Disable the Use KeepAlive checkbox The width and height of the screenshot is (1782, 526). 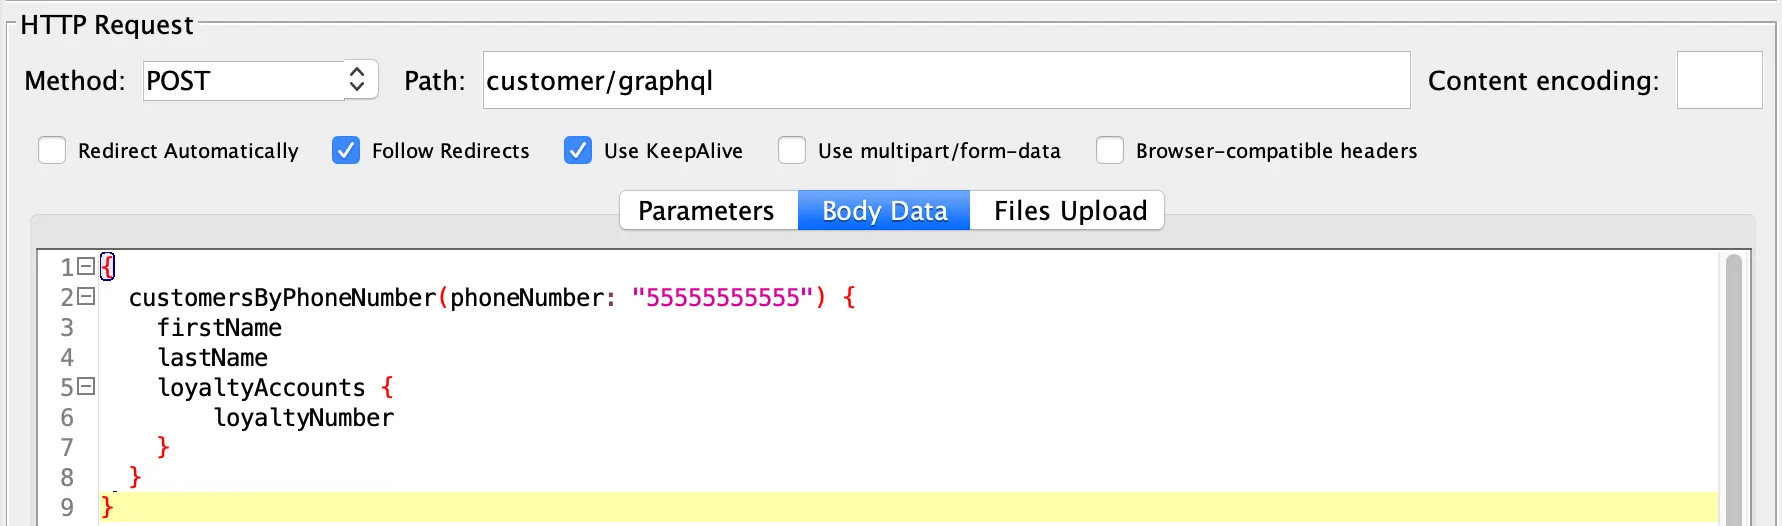[x=578, y=150]
